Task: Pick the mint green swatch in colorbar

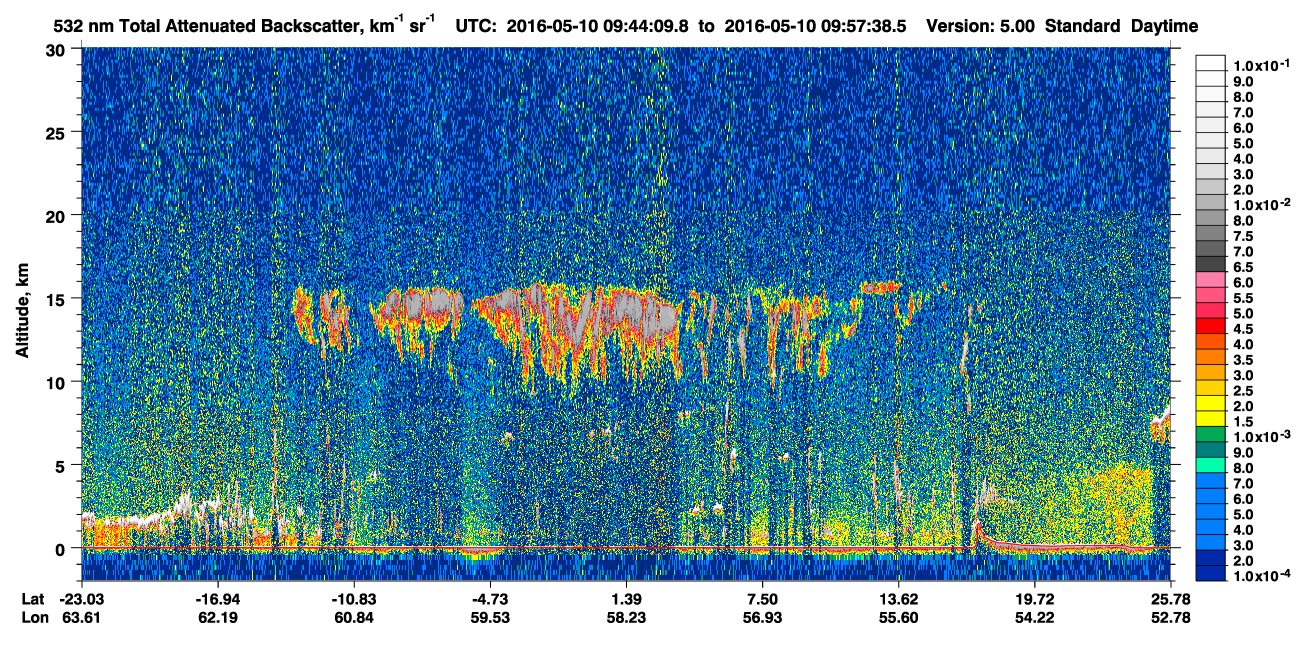Action: (x=1211, y=465)
